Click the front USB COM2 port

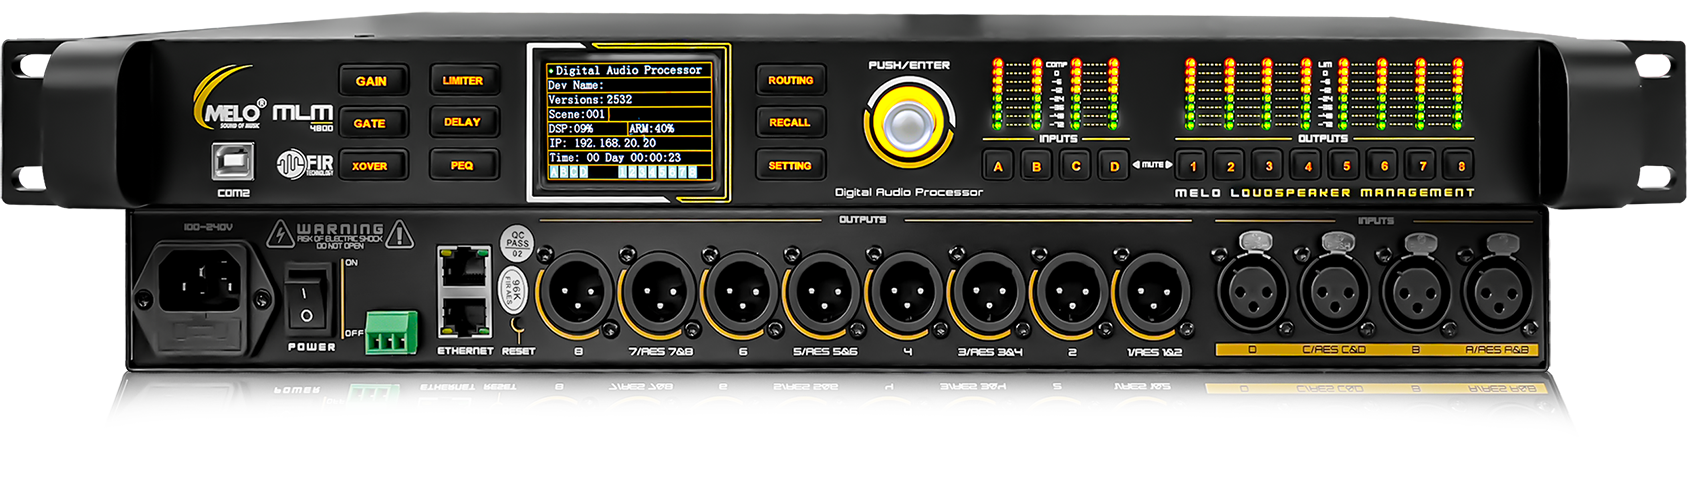click(232, 162)
